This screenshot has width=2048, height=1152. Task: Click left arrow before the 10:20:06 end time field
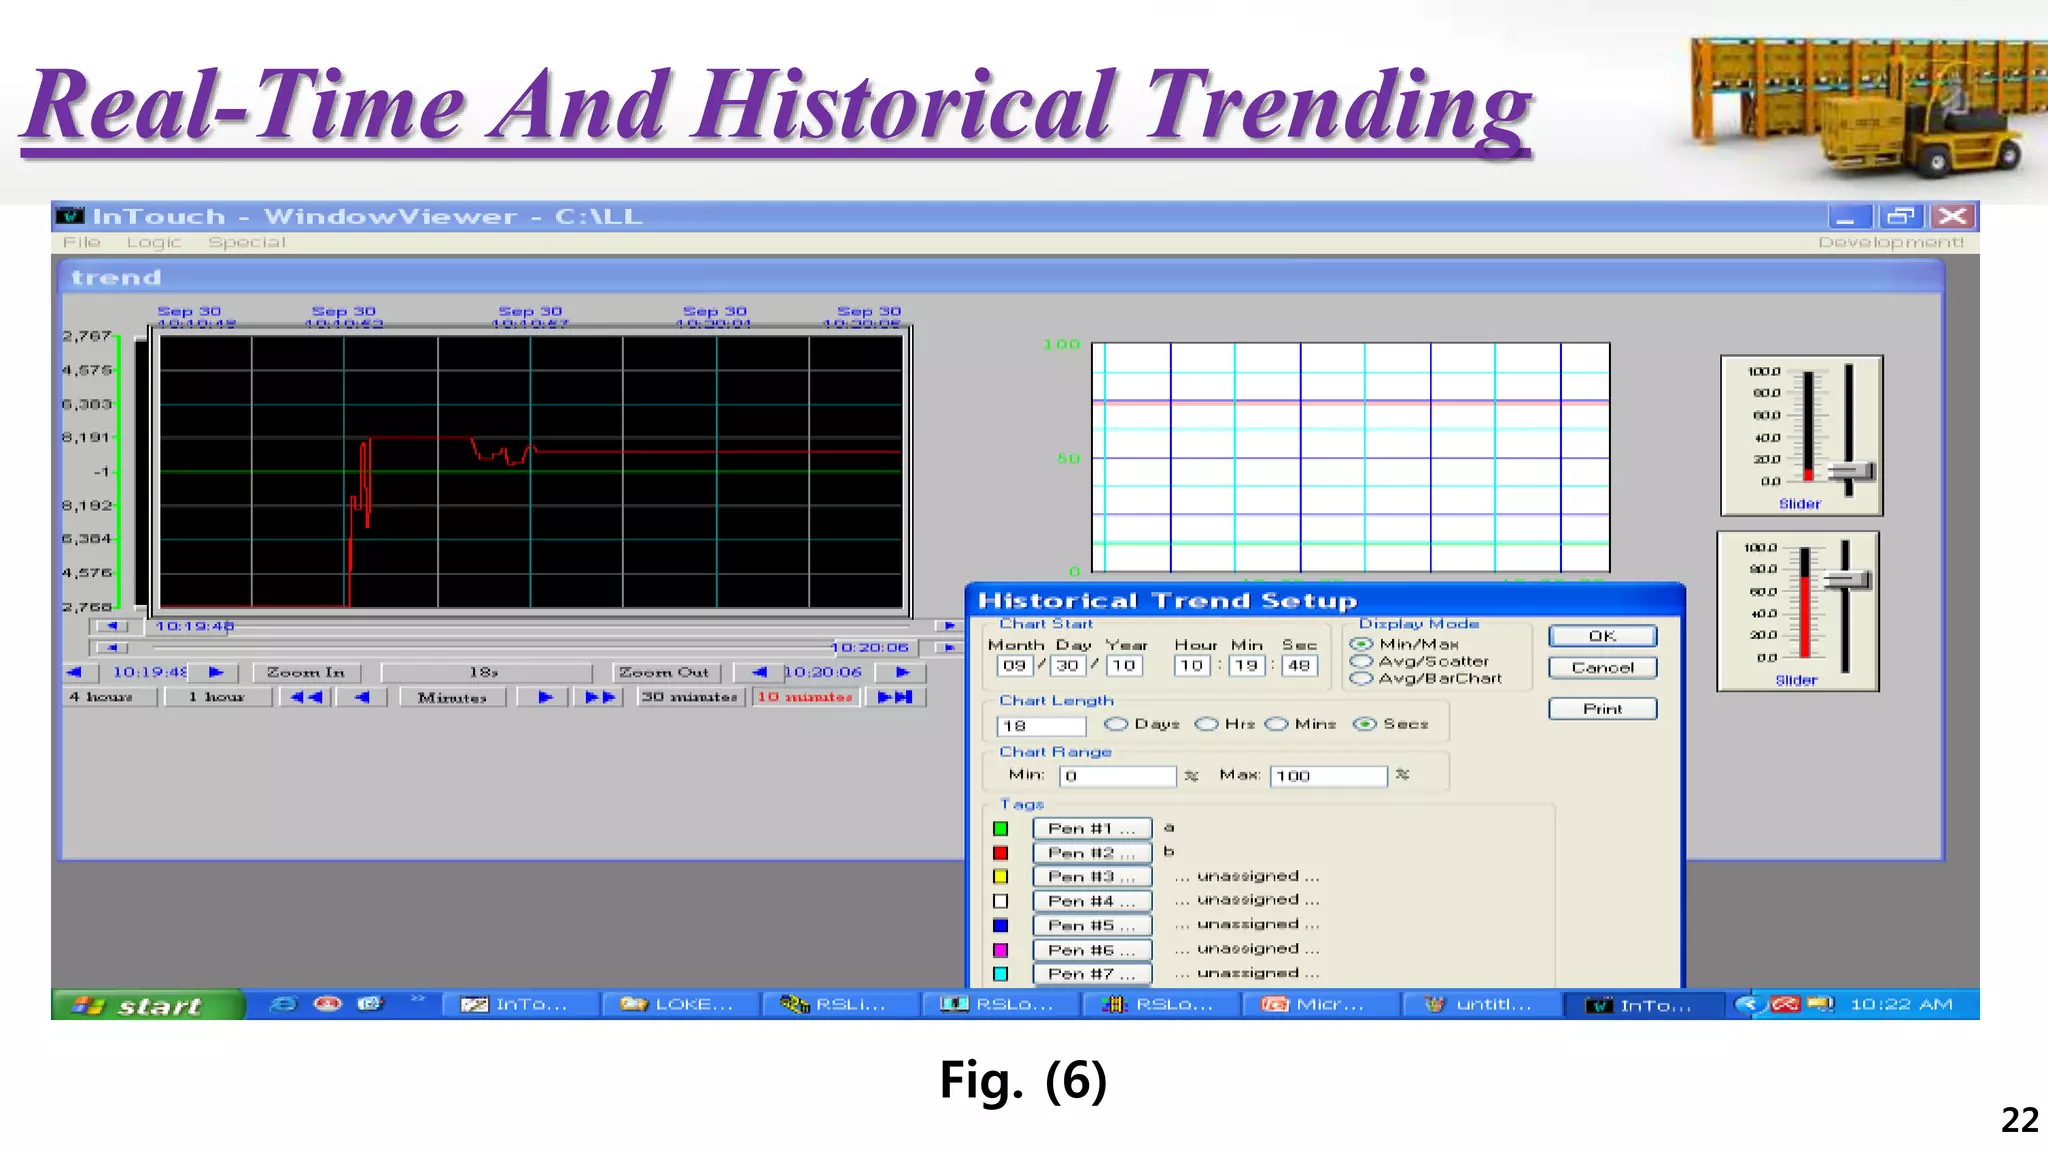759,672
